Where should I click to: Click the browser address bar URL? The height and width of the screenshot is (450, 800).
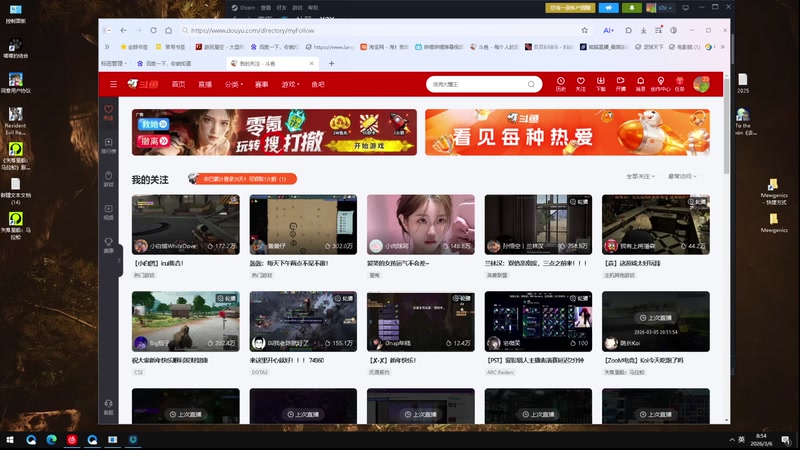tap(253, 31)
